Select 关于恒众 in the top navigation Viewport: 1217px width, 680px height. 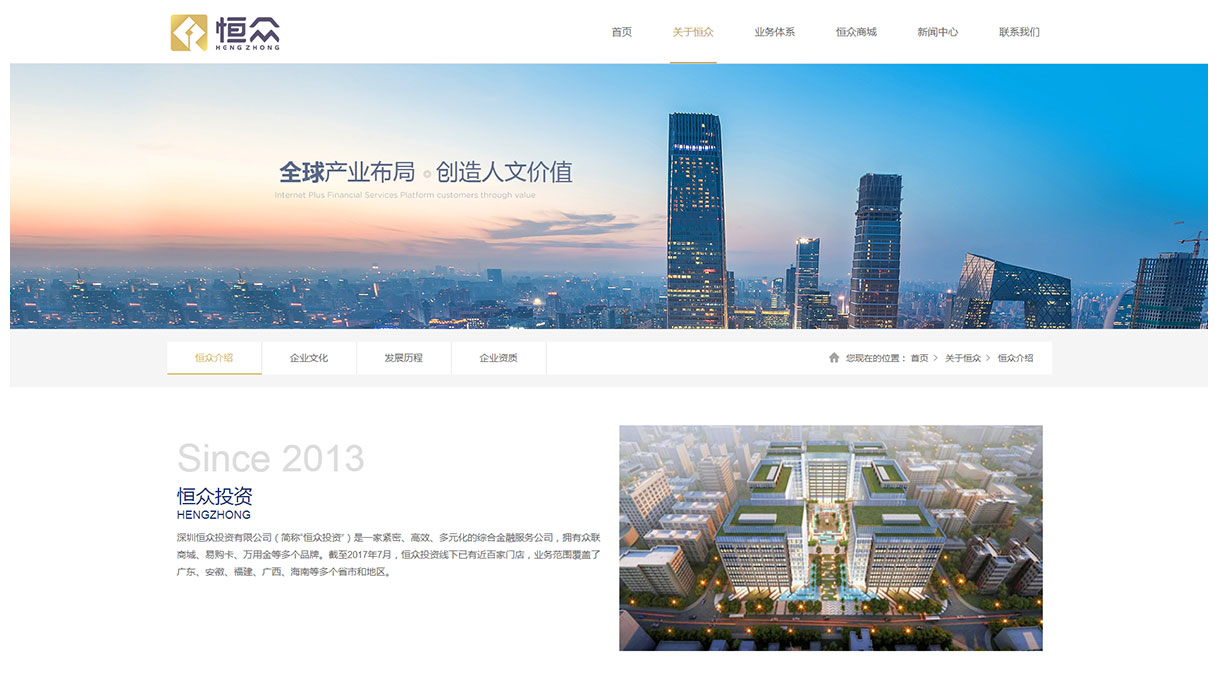693,32
